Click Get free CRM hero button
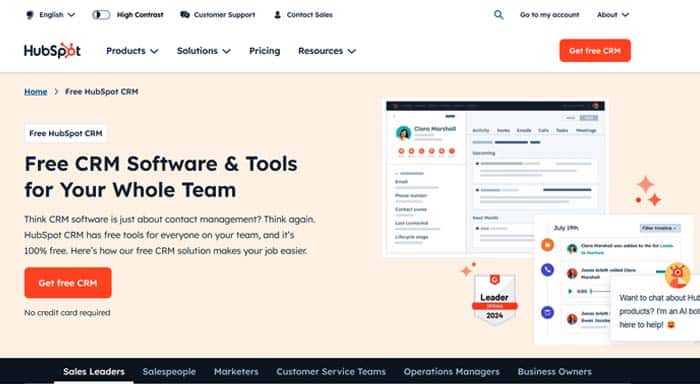The height and width of the screenshot is (384, 700). pos(68,283)
